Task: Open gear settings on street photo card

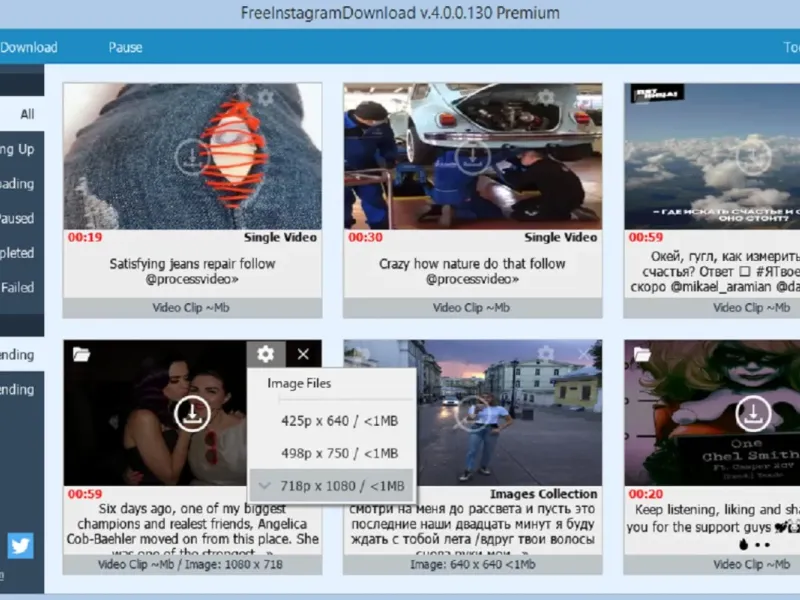Action: [545, 353]
